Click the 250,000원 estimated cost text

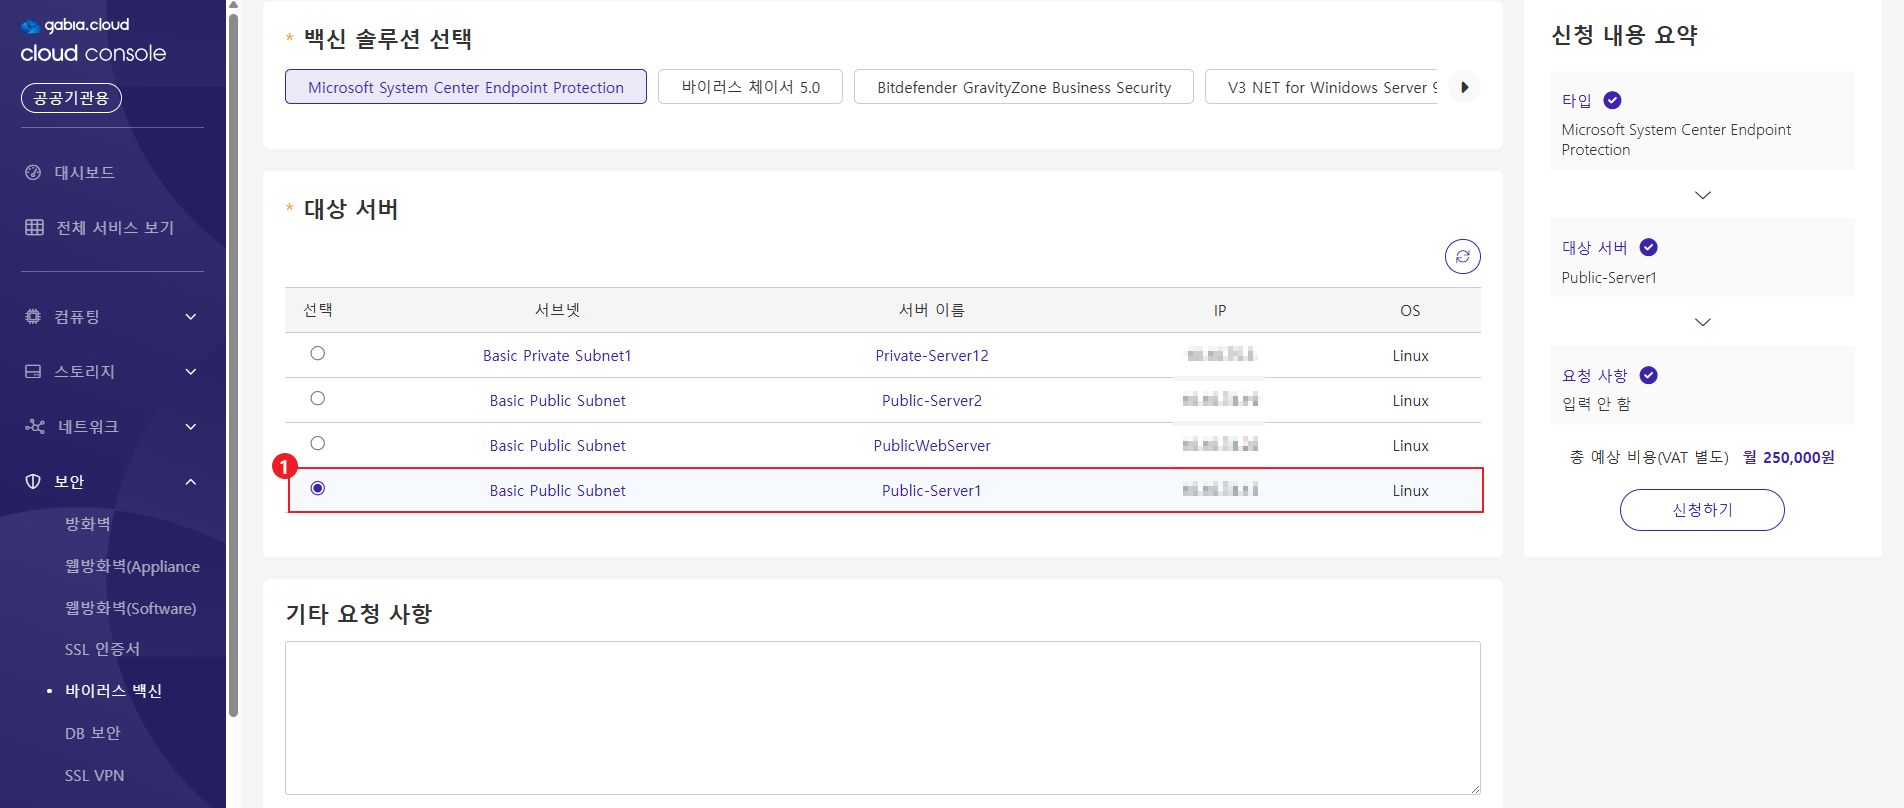[1799, 457]
